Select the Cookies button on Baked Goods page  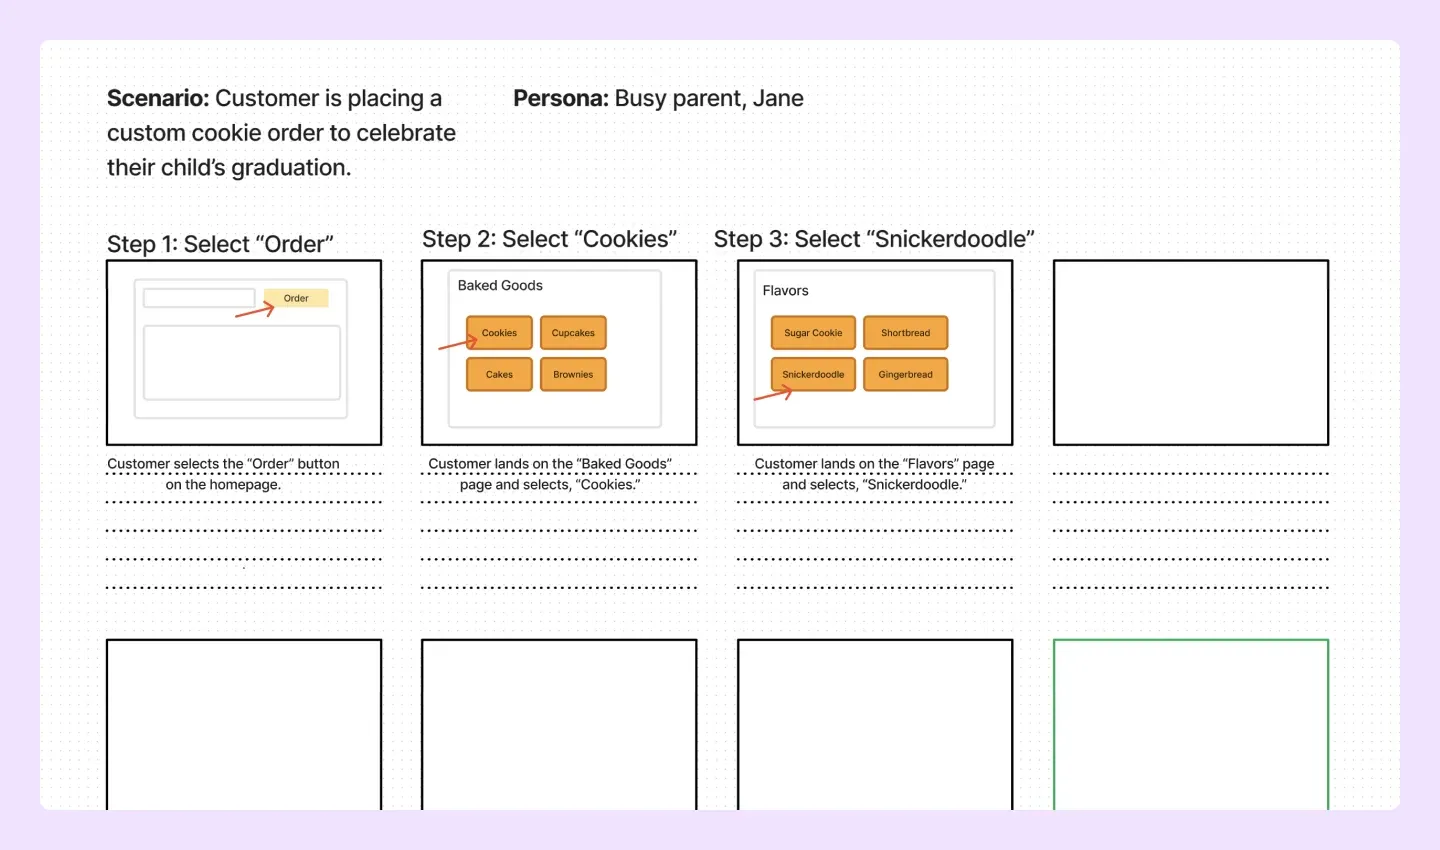(x=498, y=332)
